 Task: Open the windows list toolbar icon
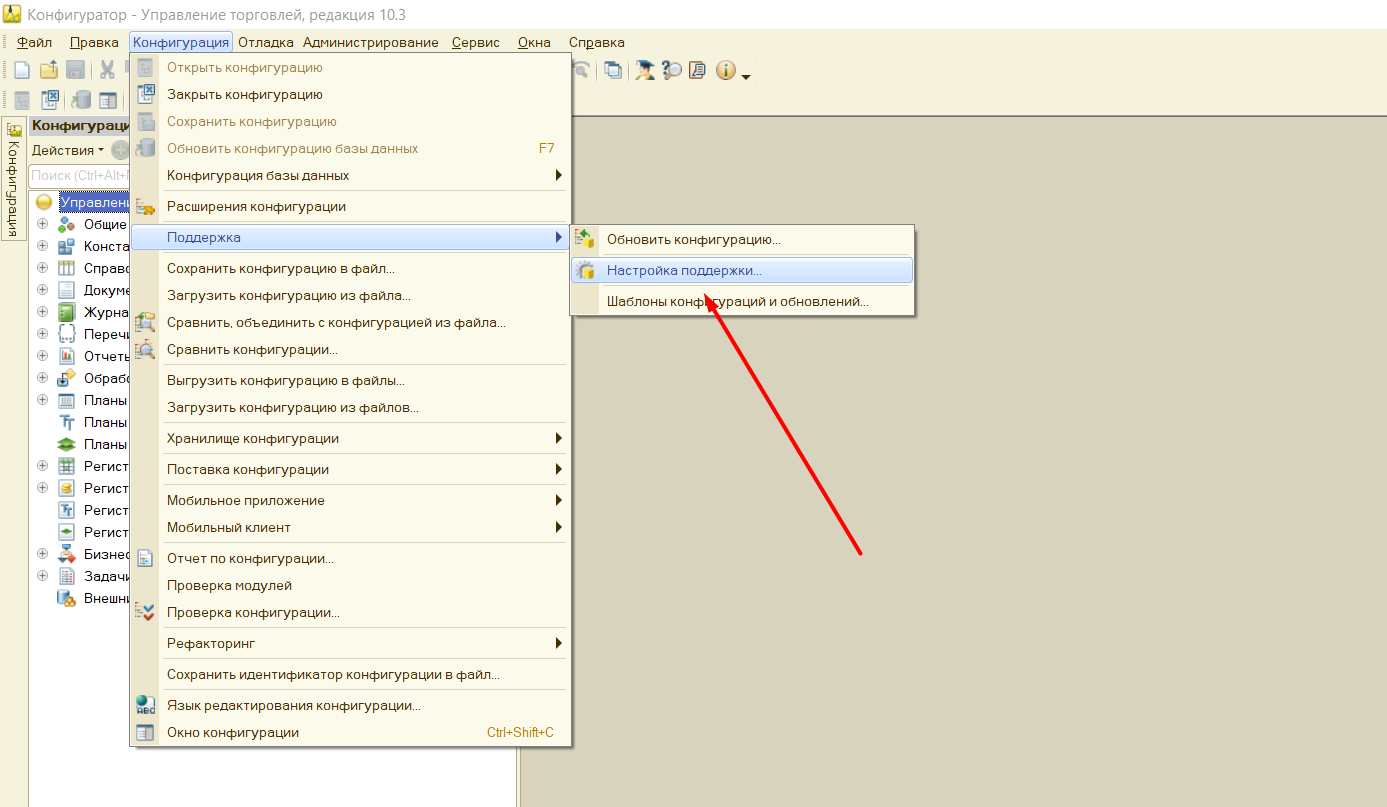613,70
